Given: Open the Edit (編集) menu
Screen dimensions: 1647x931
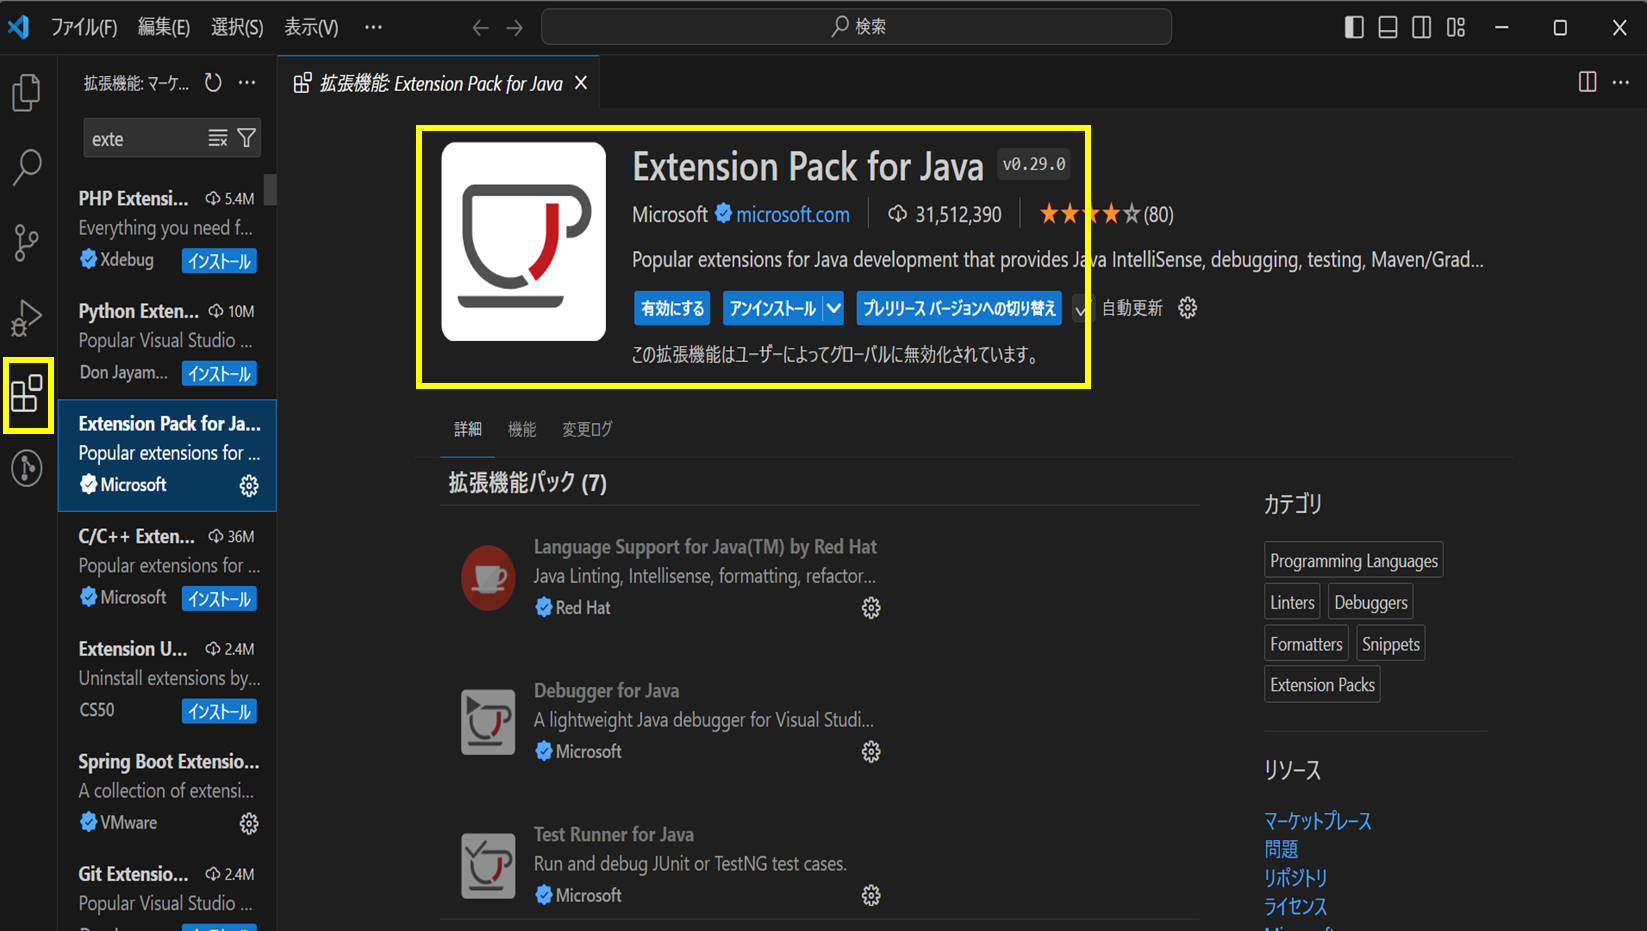Looking at the screenshot, I should click(163, 27).
